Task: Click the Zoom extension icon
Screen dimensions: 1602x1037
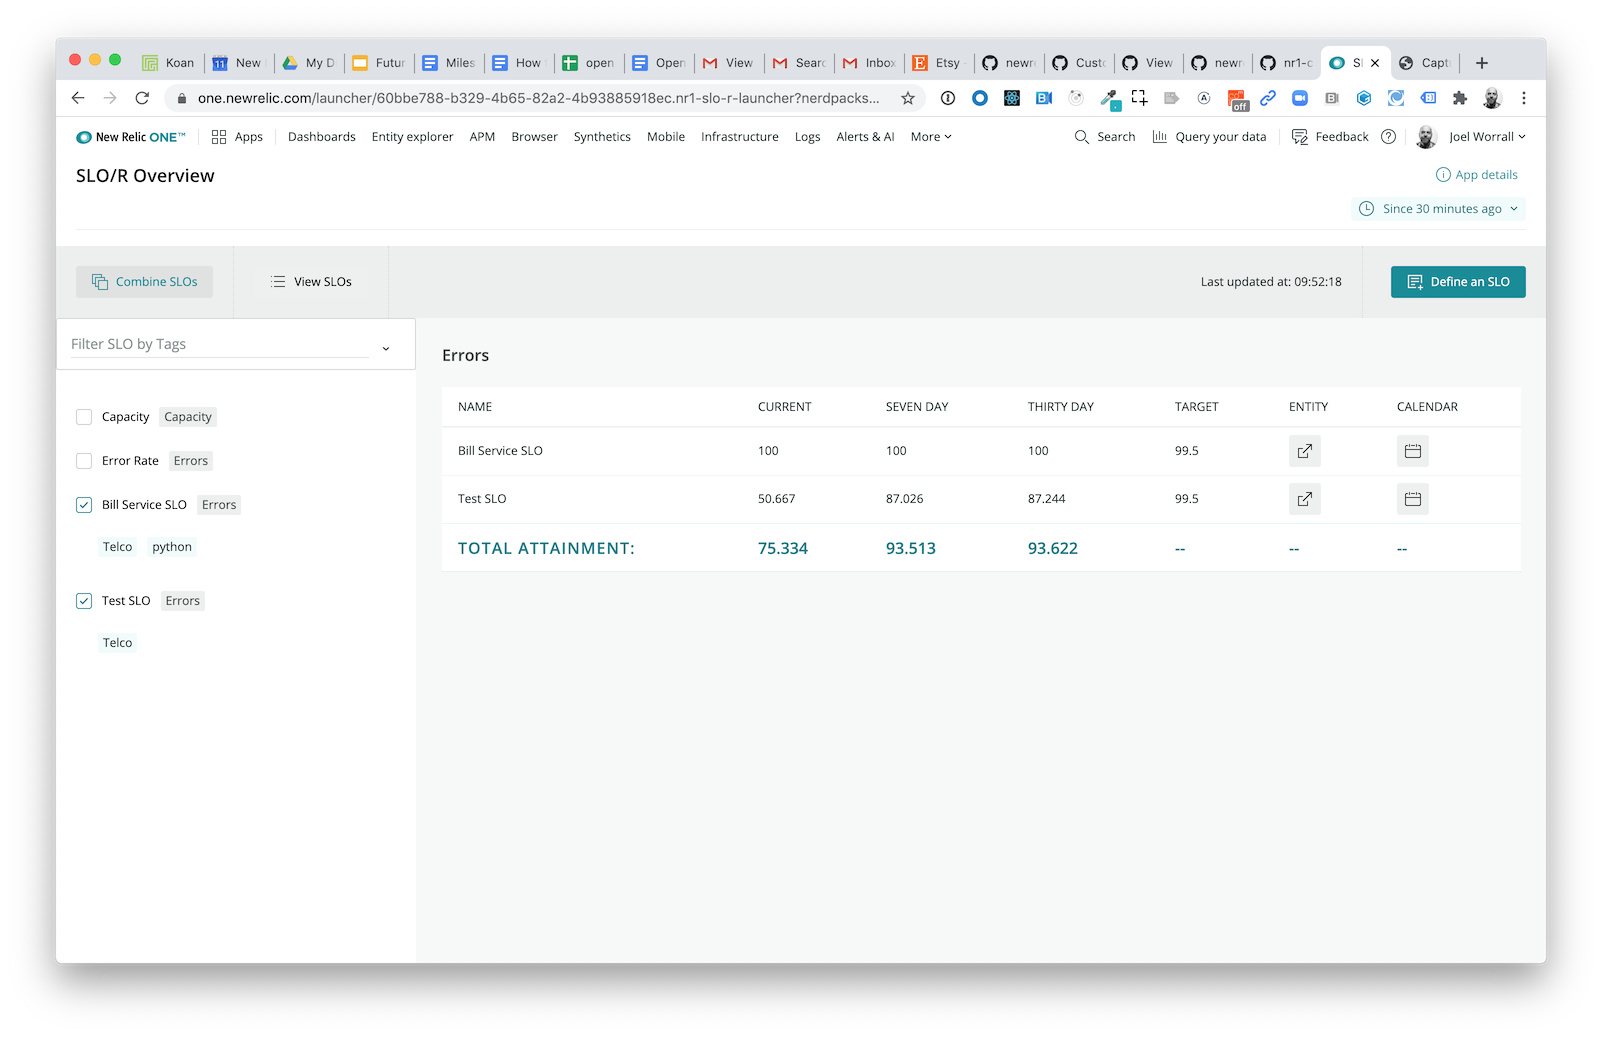Action: coord(1300,98)
